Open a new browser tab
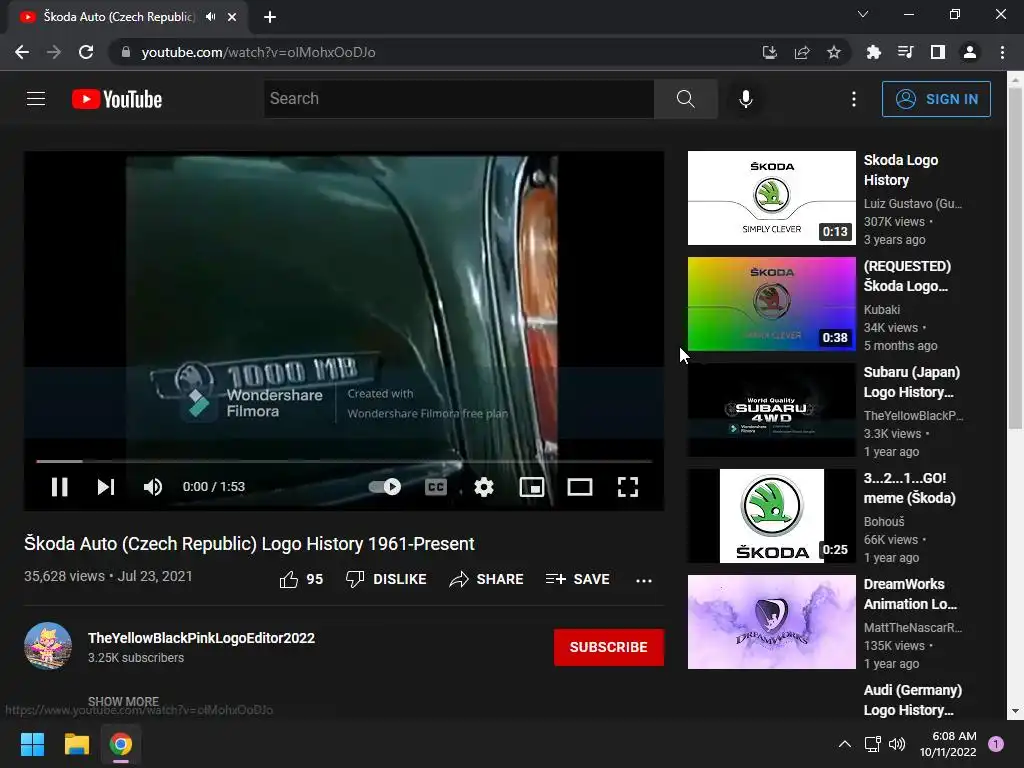The height and width of the screenshot is (768, 1024). click(x=270, y=17)
